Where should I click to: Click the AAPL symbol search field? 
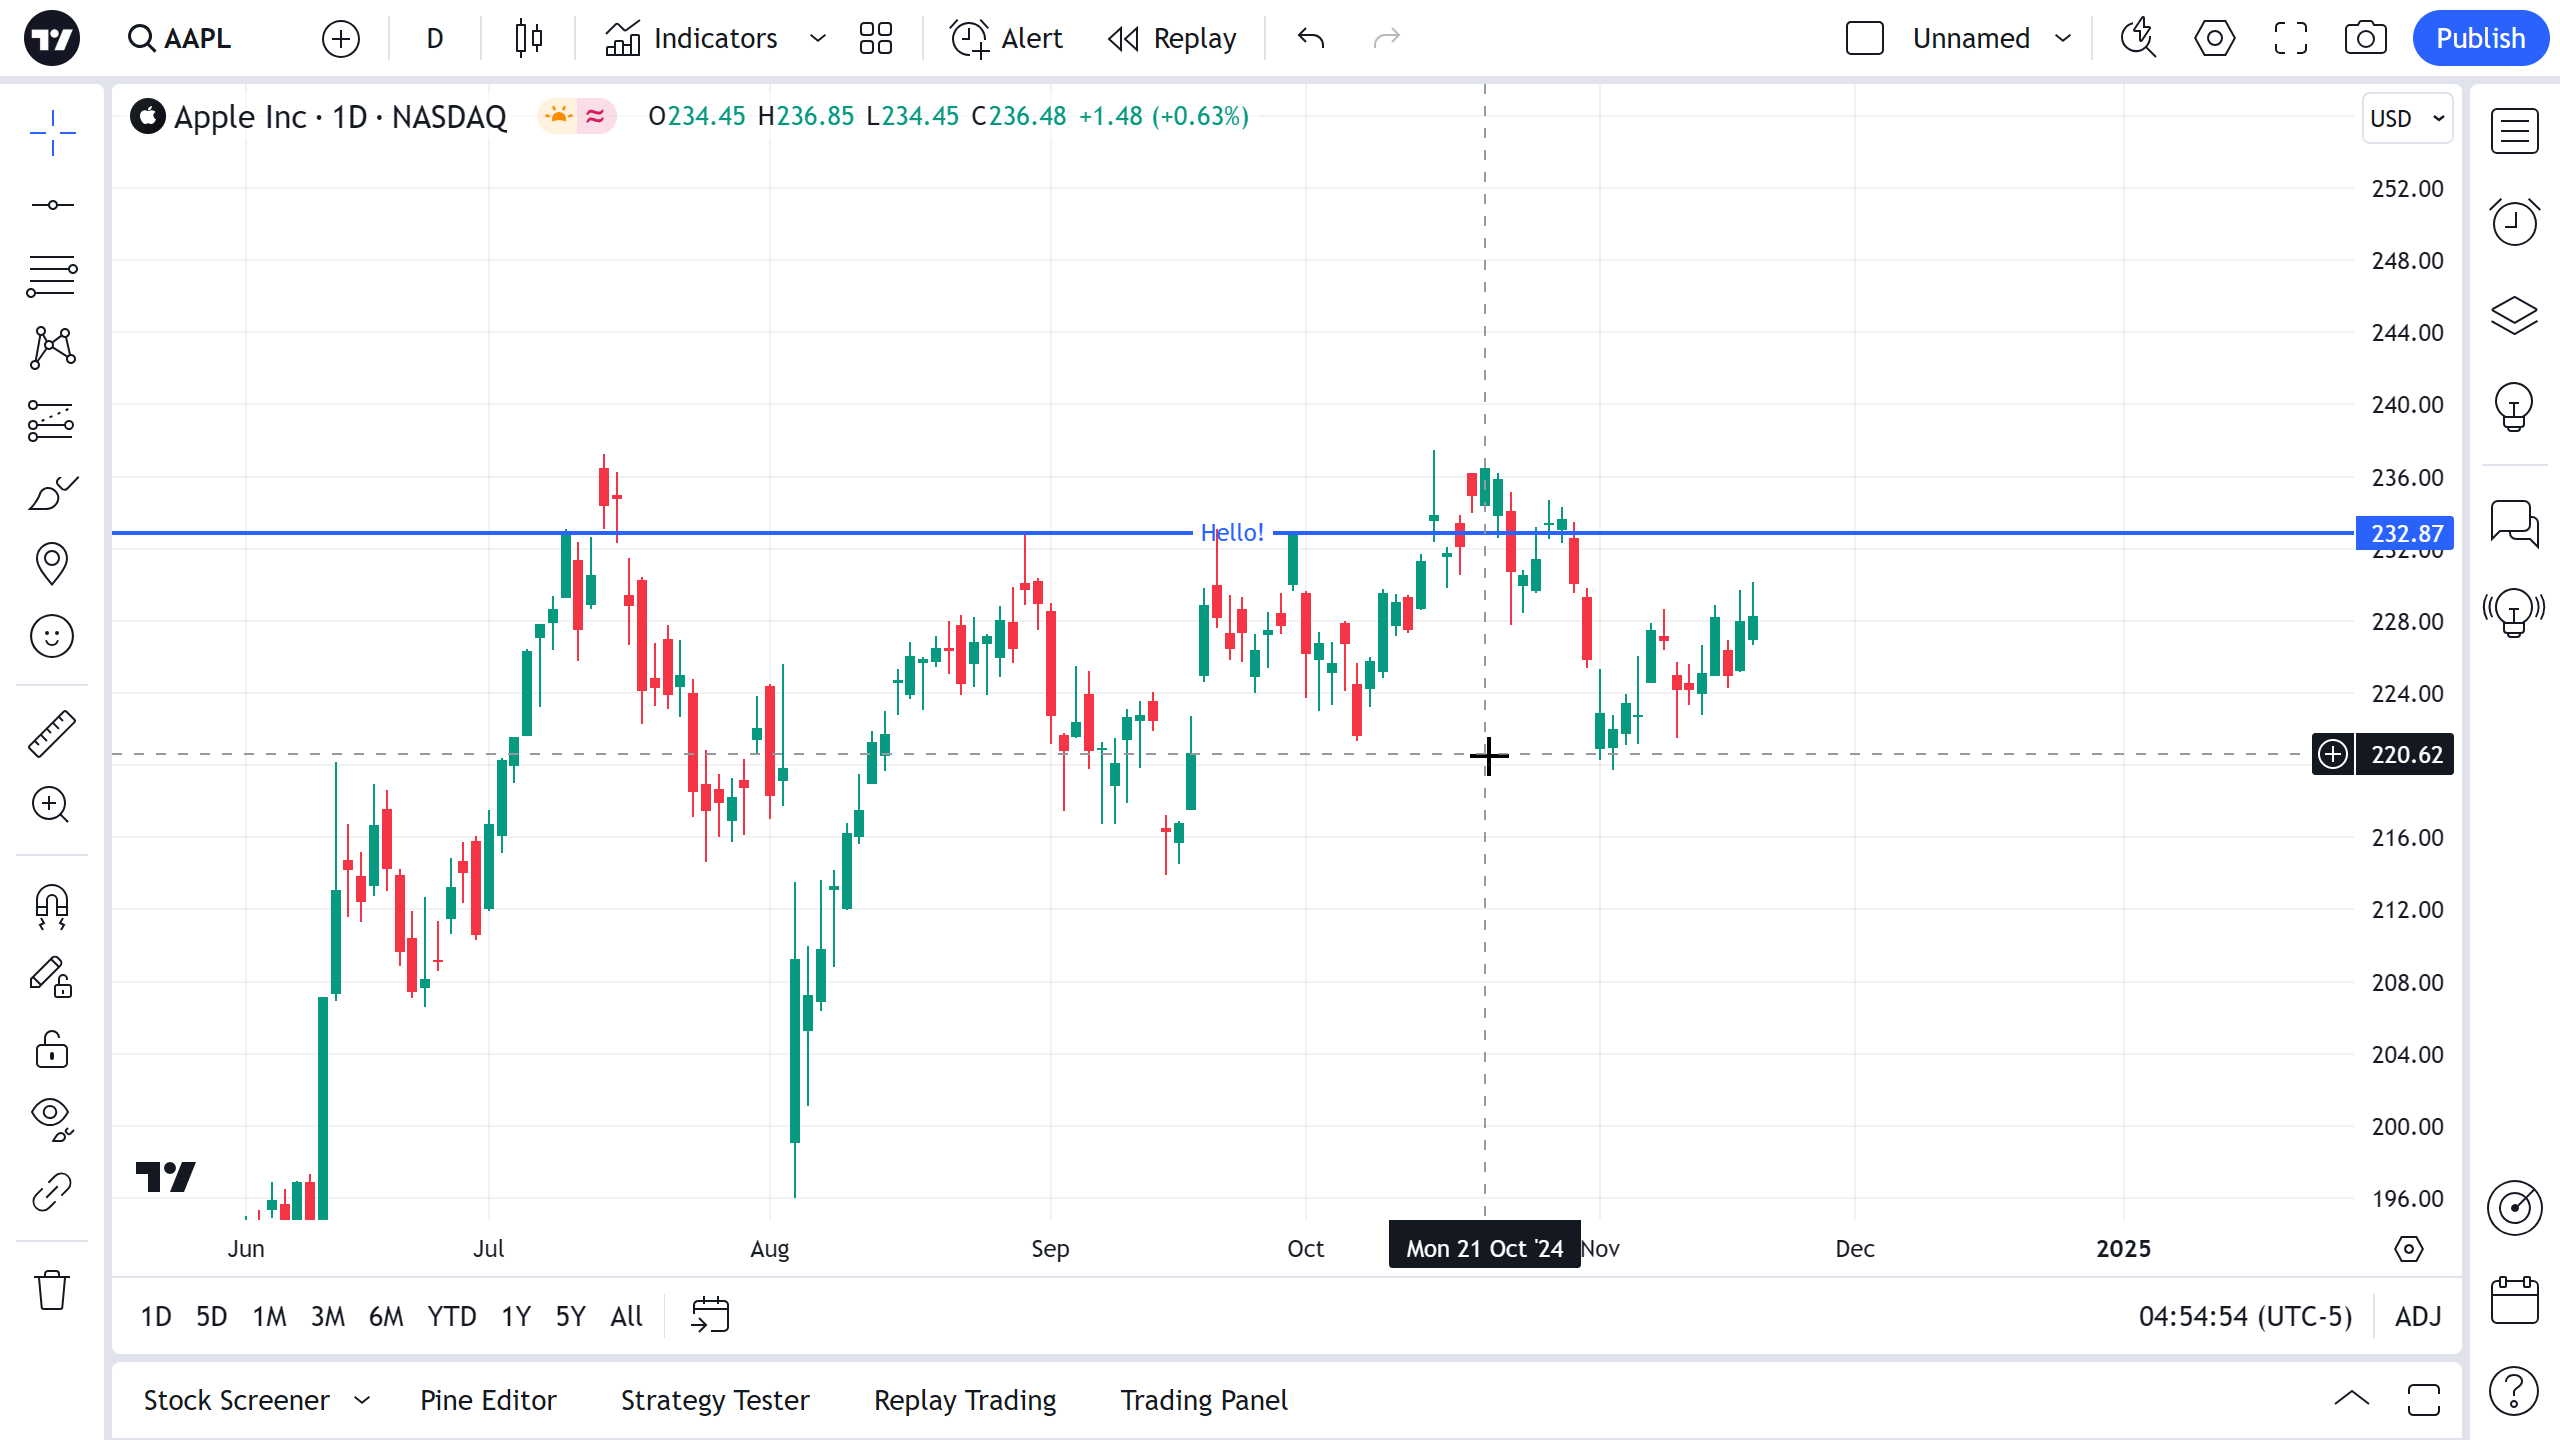[182, 38]
